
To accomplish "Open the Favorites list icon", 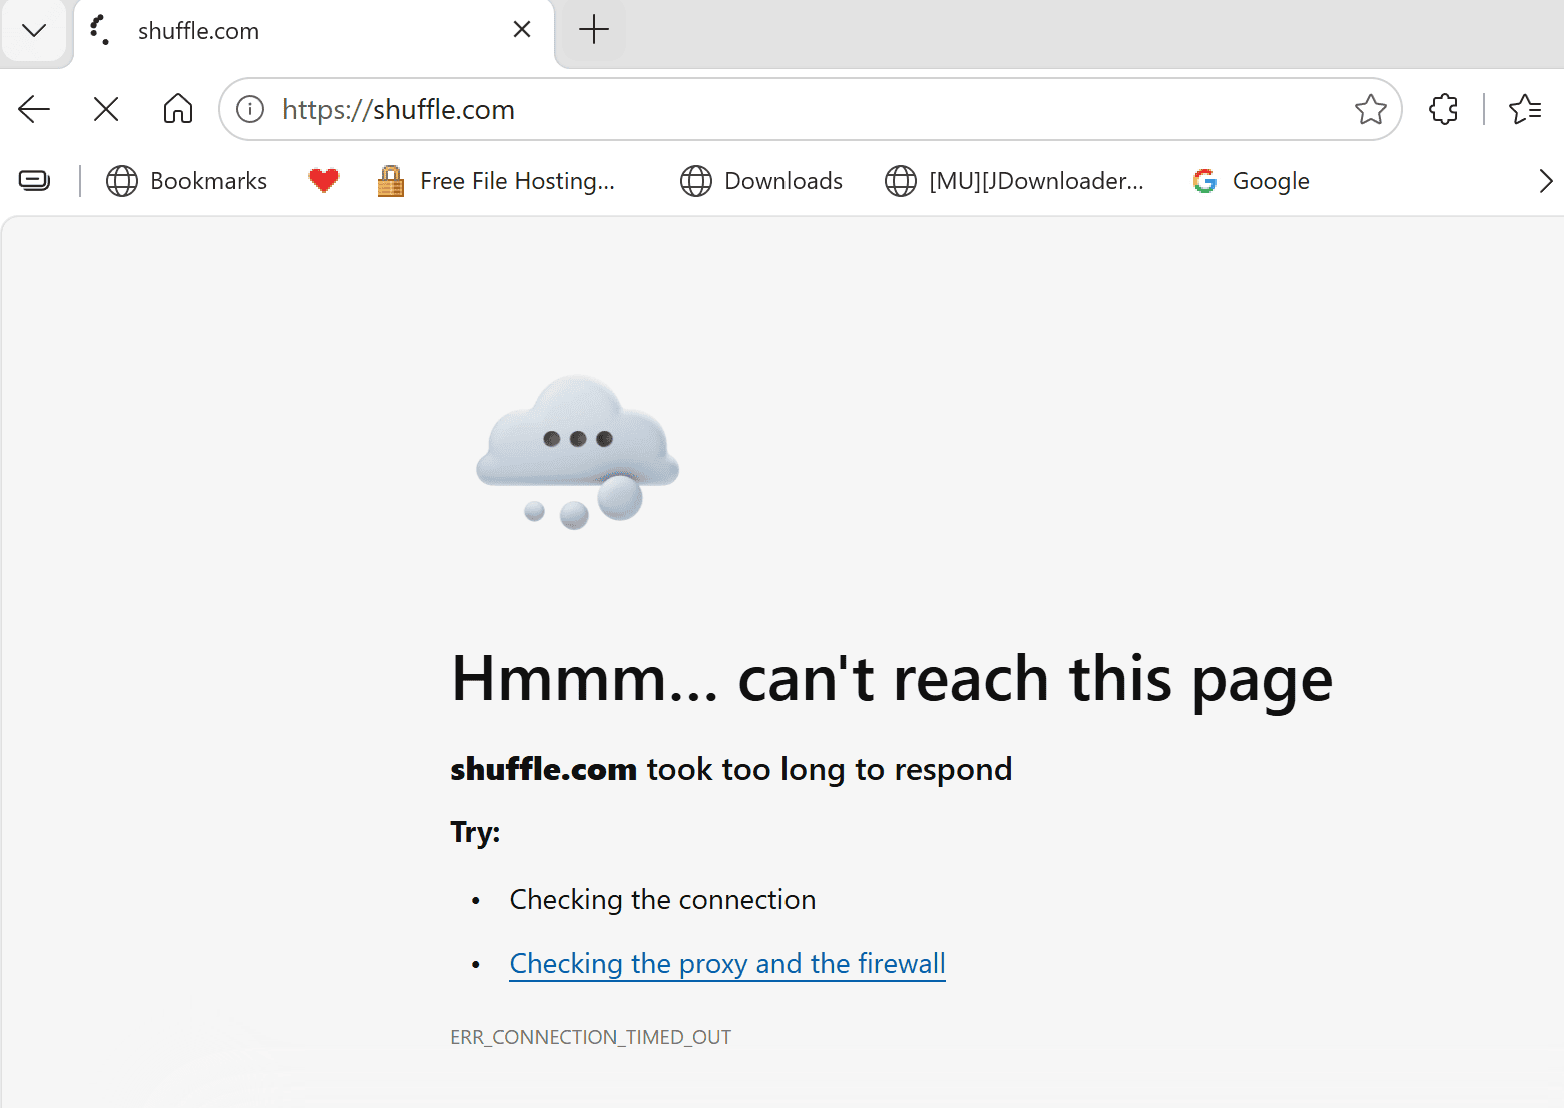I will click(x=1525, y=109).
